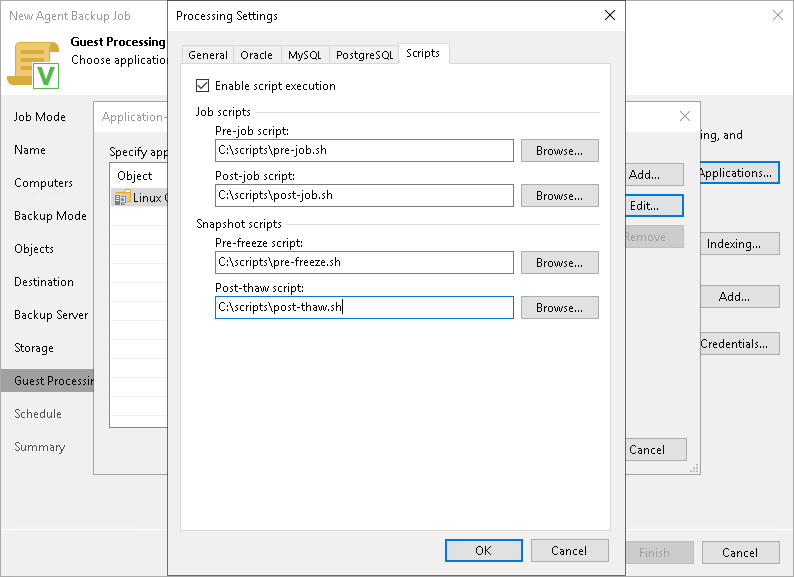Open the Oracle tab
Image resolution: width=794 pixels, height=577 pixels.
click(256, 55)
